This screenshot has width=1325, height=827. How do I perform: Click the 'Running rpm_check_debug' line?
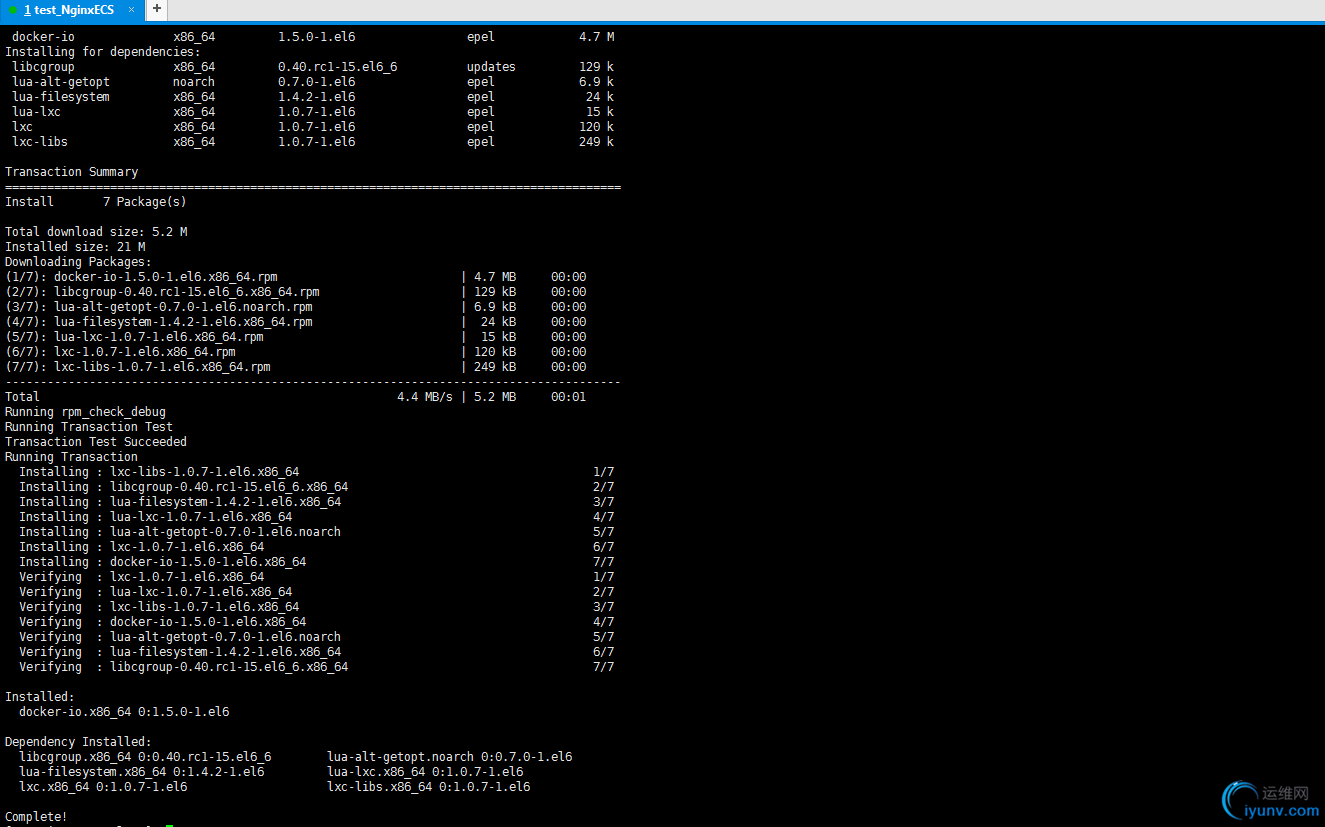pos(86,412)
